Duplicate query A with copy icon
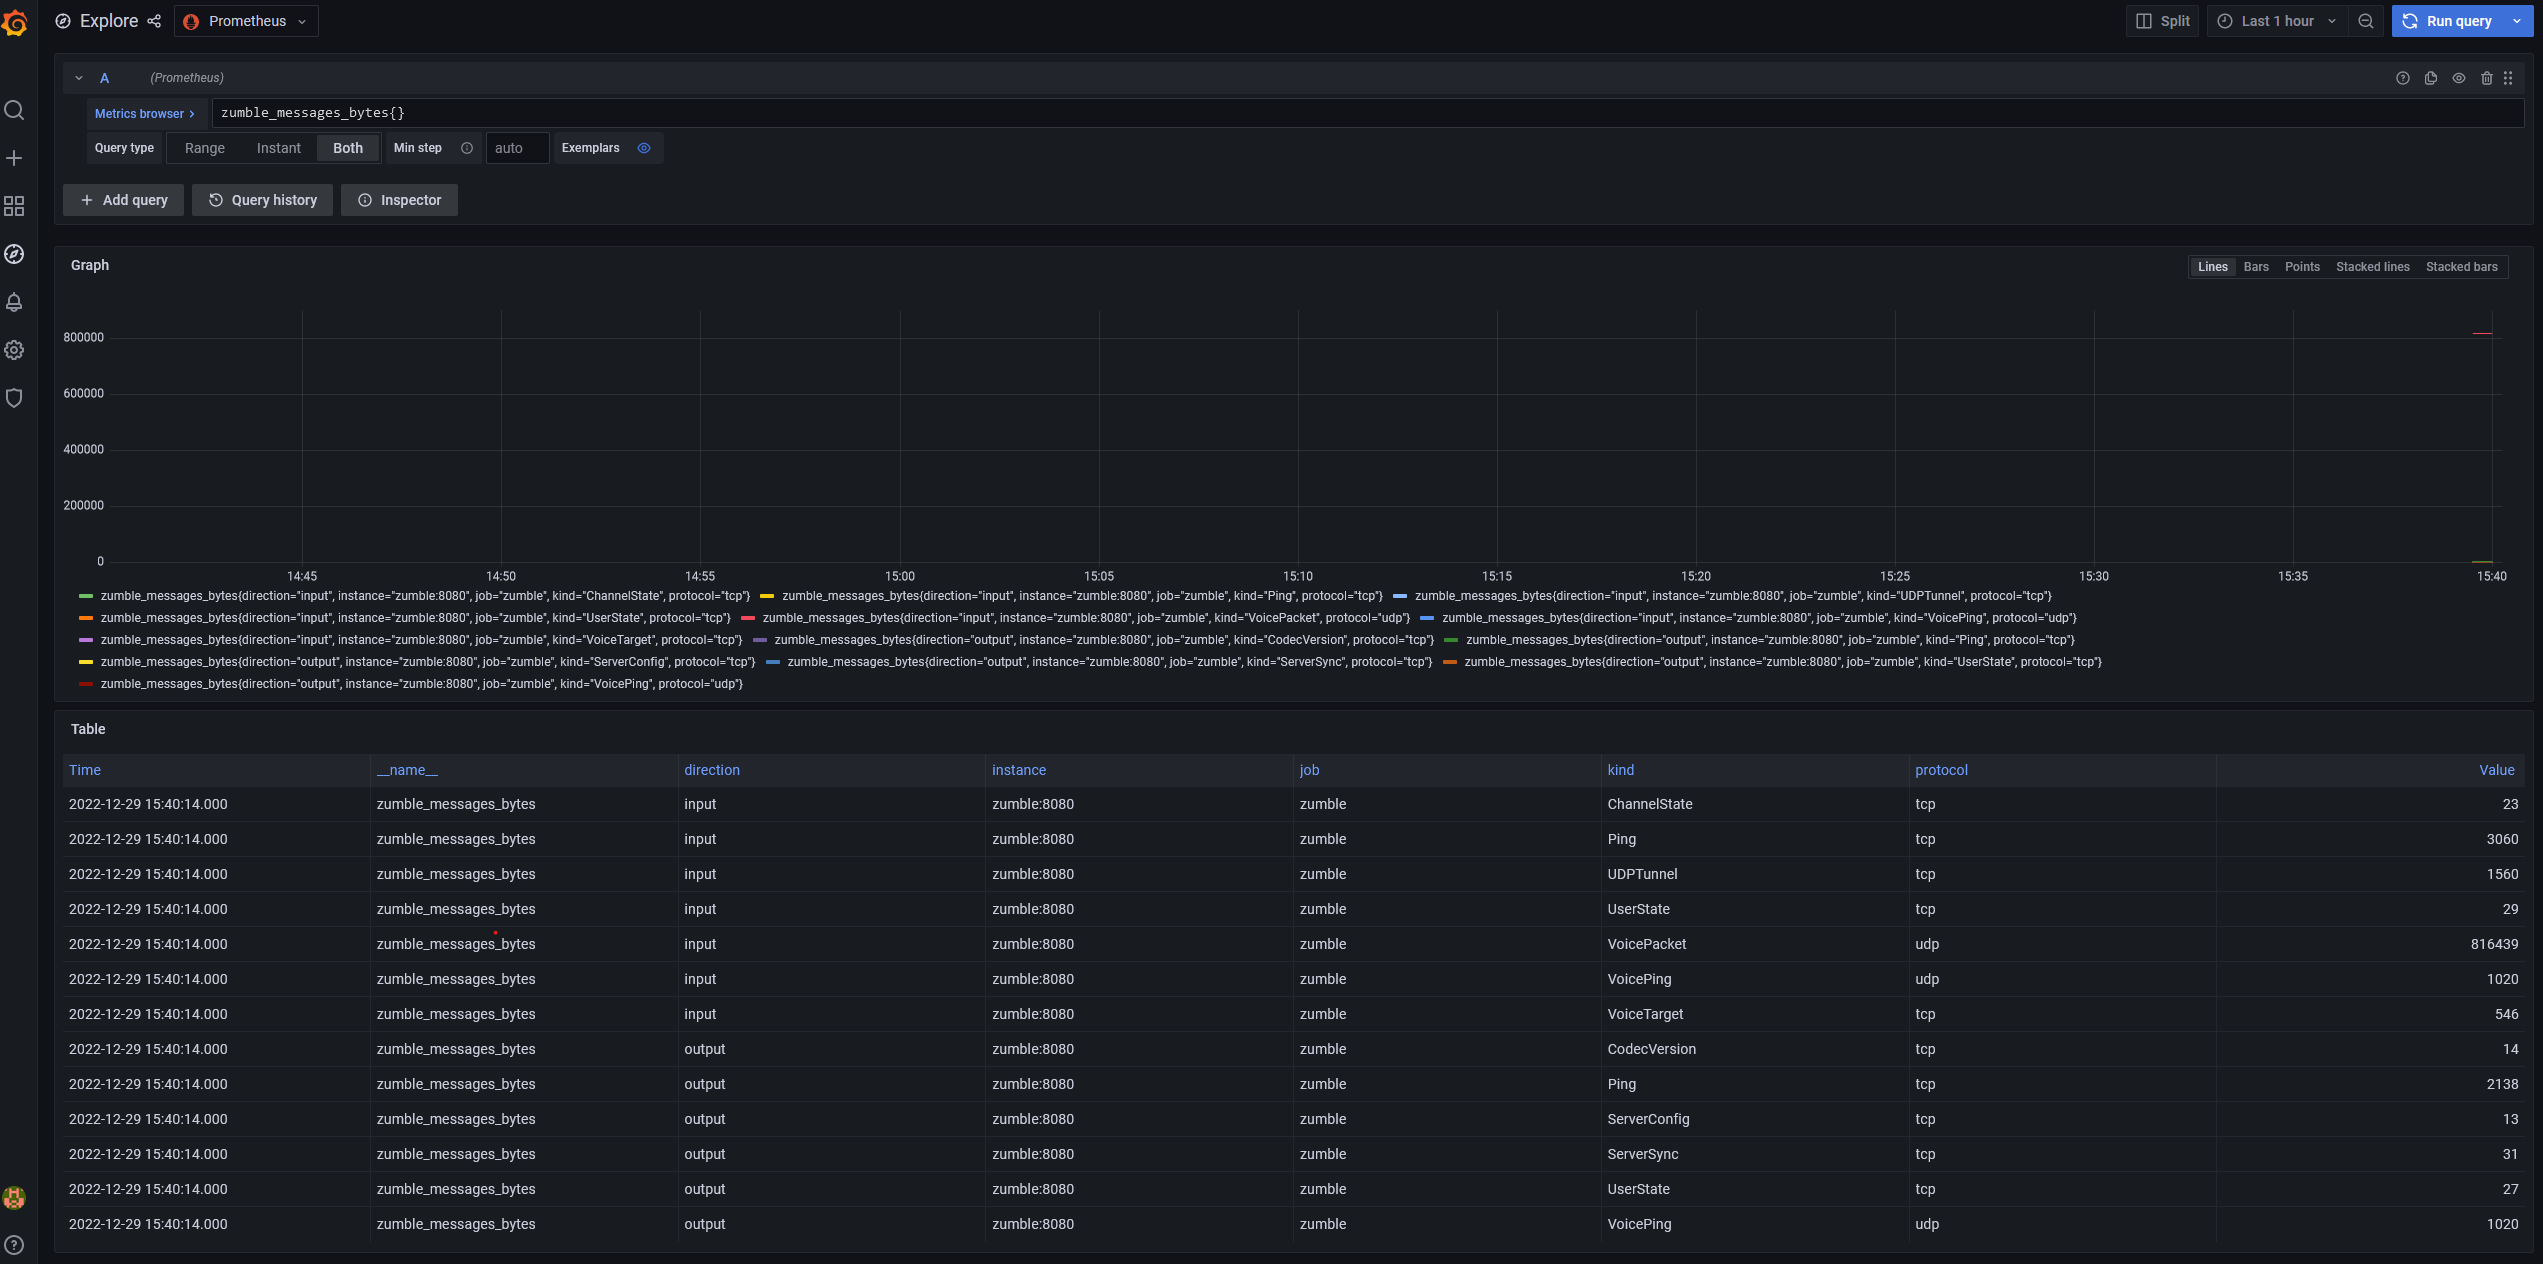This screenshot has height=1264, width=2543. click(x=2431, y=78)
